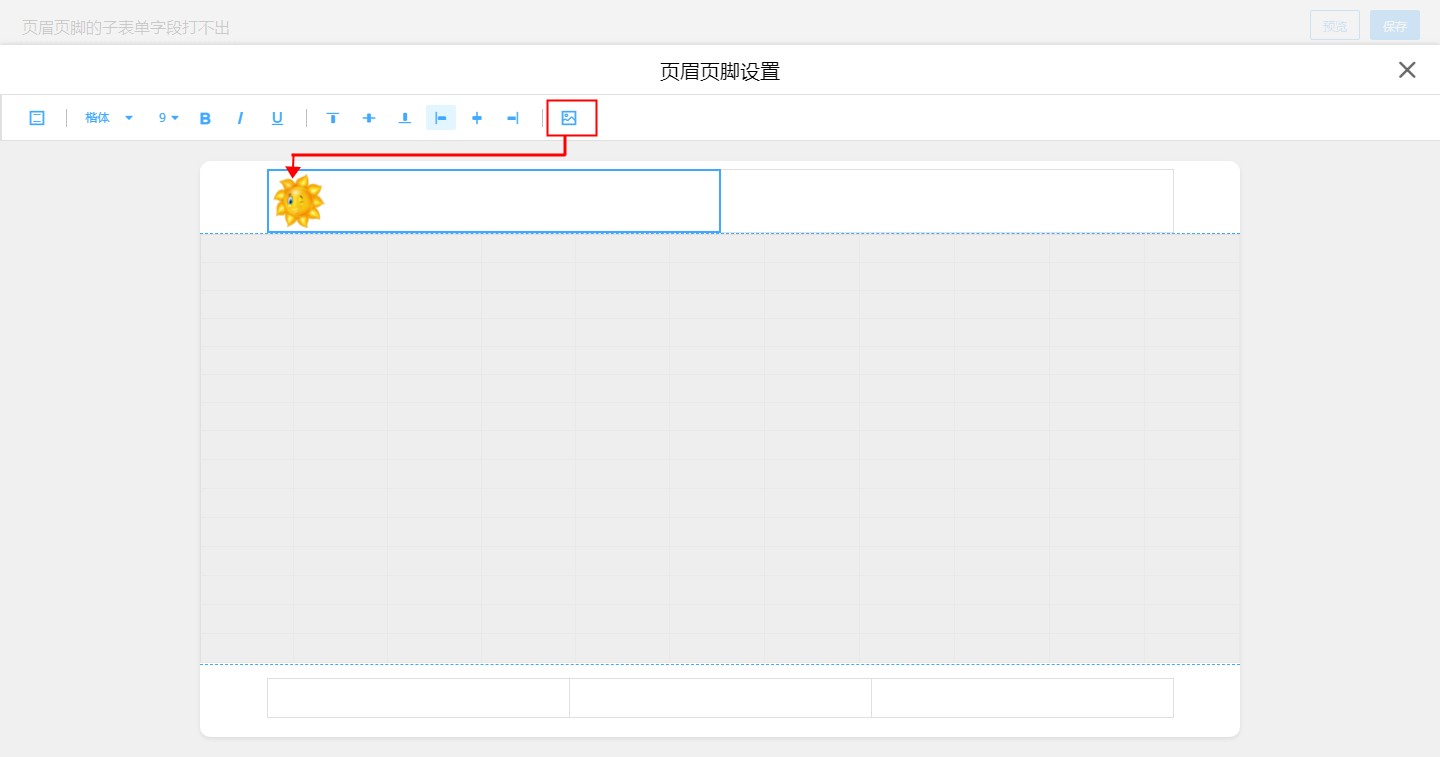This screenshot has height=757, width=1440.
Task: Close the 页眉页脚设置 dialog
Action: (1407, 70)
